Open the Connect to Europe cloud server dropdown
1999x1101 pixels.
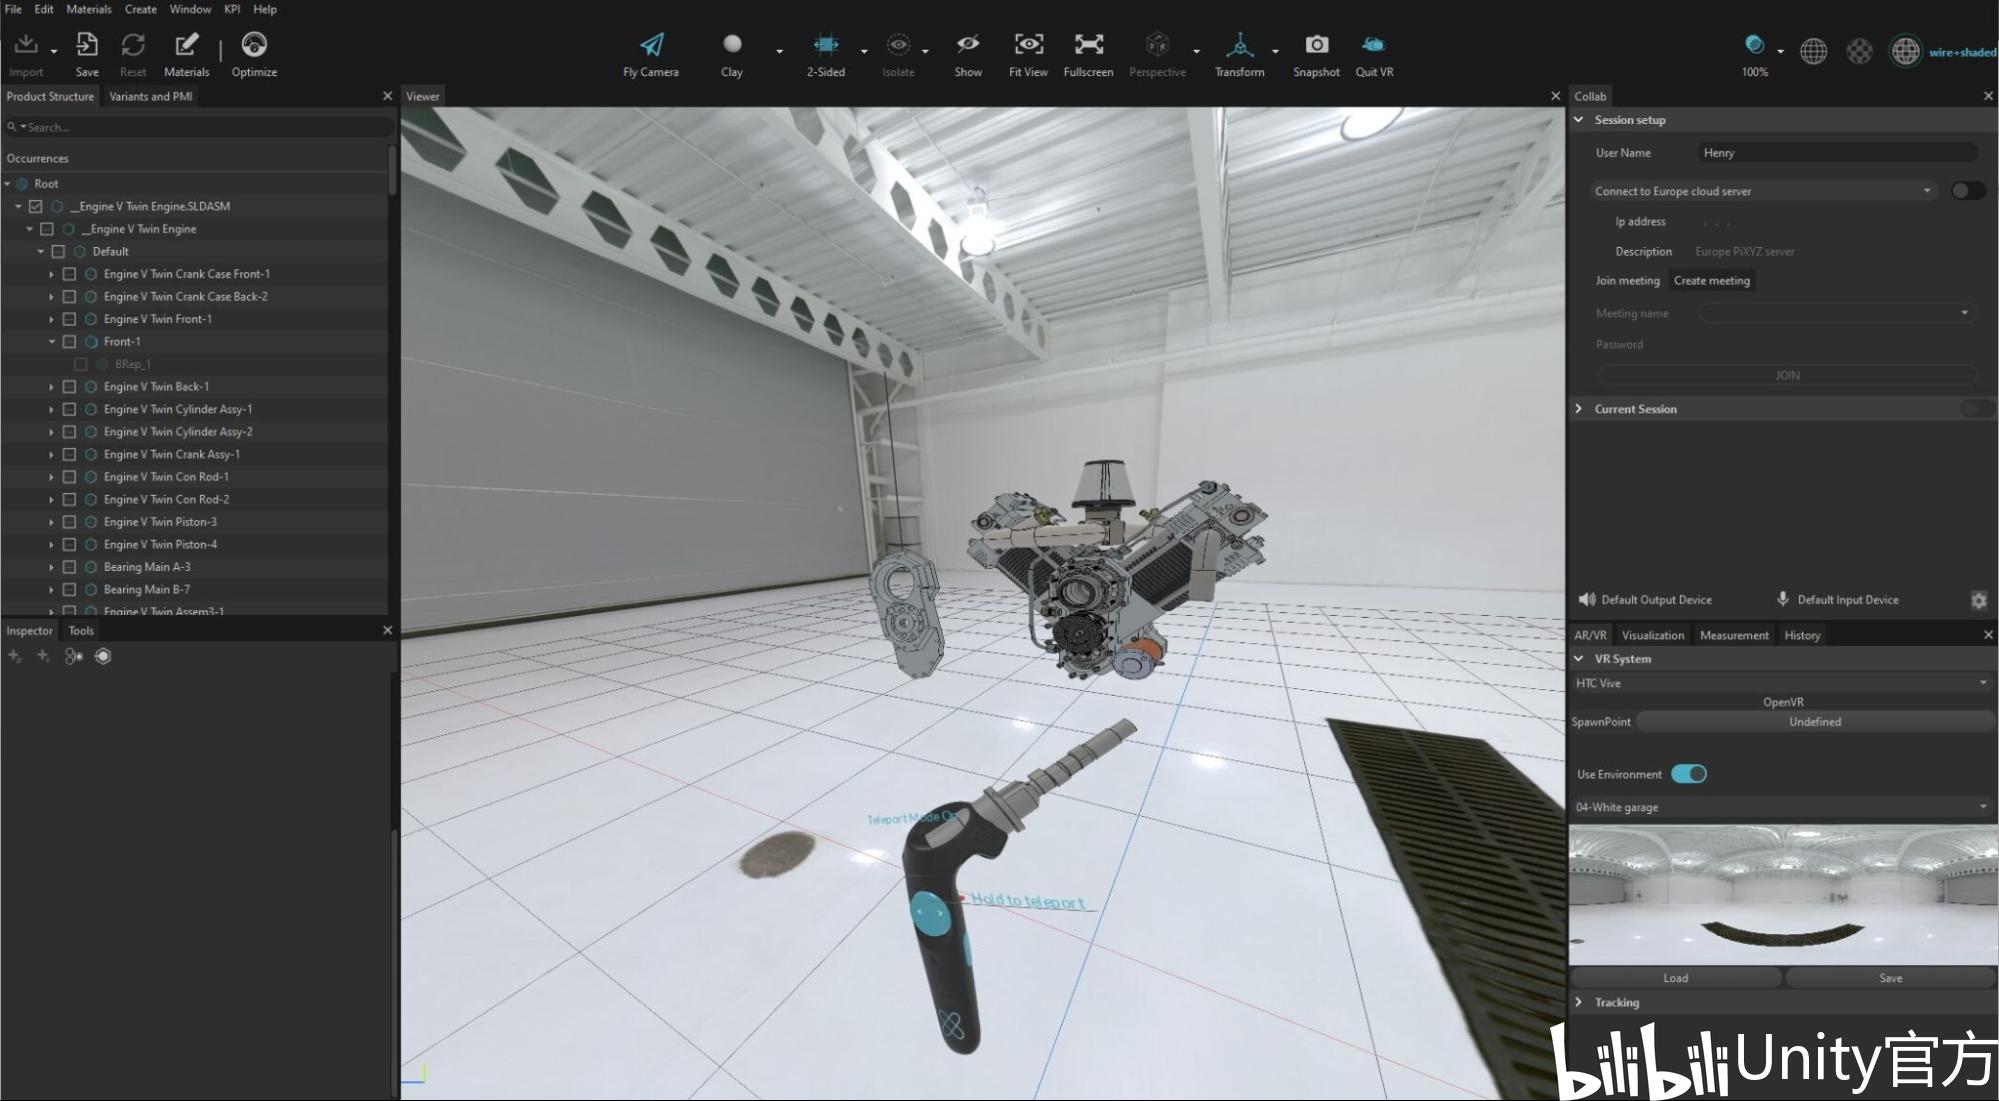pyautogui.click(x=1764, y=191)
